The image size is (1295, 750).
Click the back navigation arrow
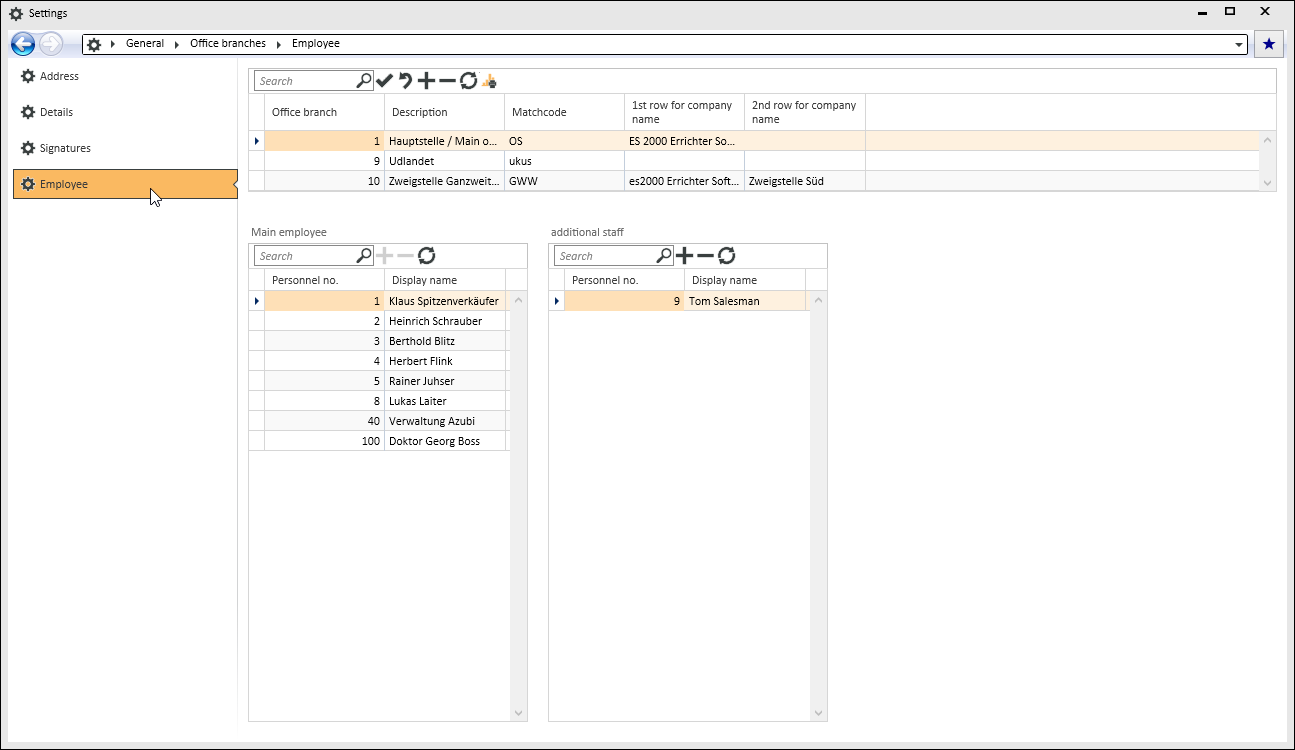(x=23, y=44)
